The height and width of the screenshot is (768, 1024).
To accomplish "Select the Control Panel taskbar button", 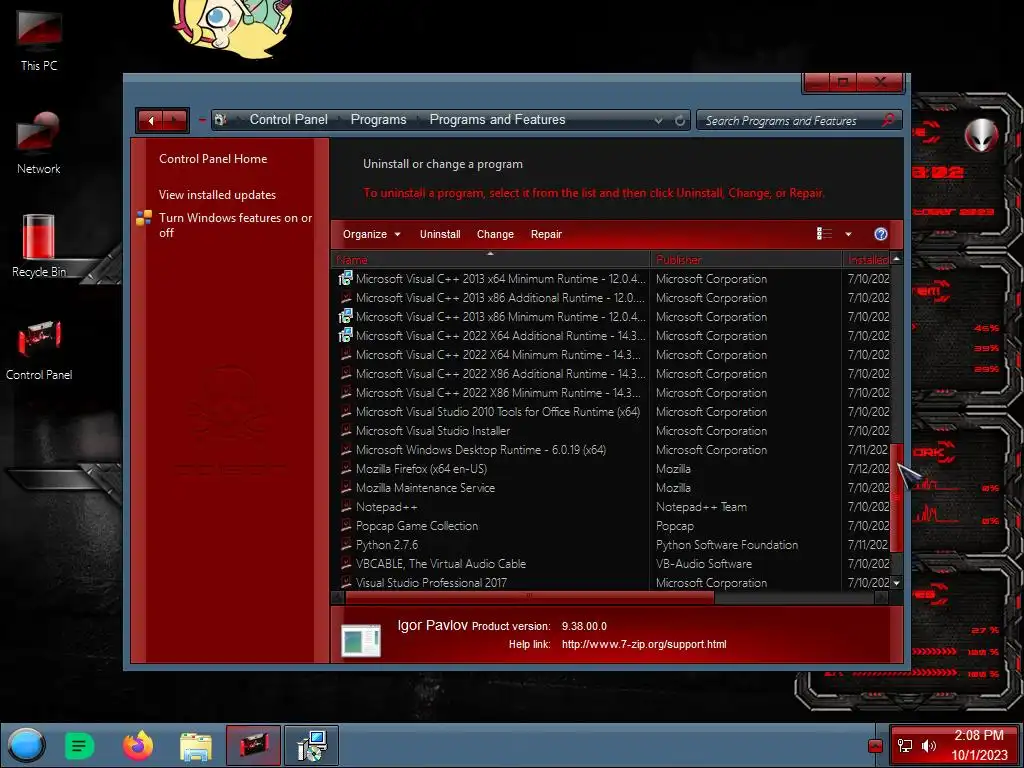I will [253, 745].
